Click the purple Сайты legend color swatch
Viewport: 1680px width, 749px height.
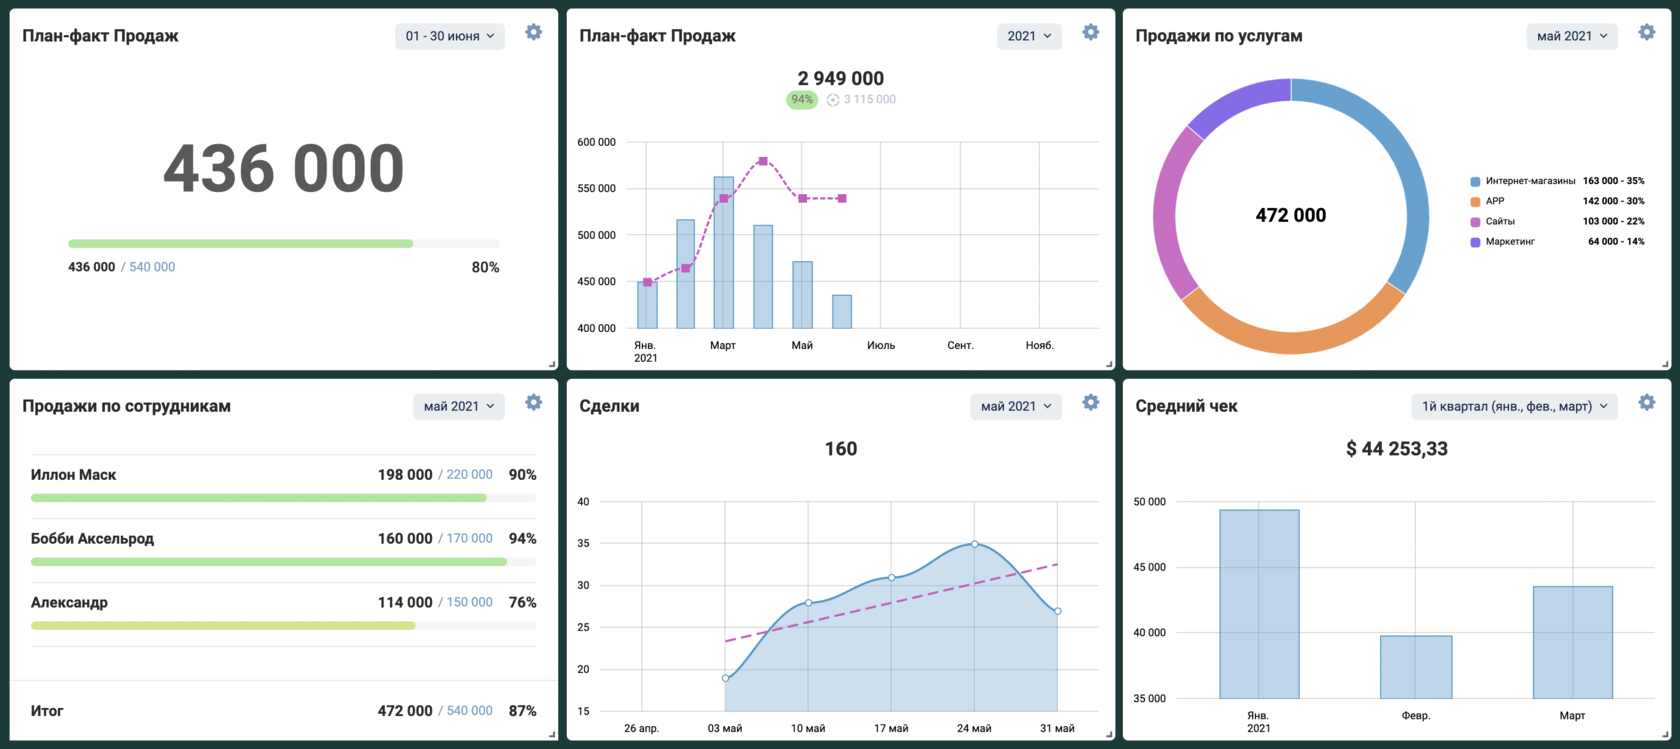[1475, 222]
